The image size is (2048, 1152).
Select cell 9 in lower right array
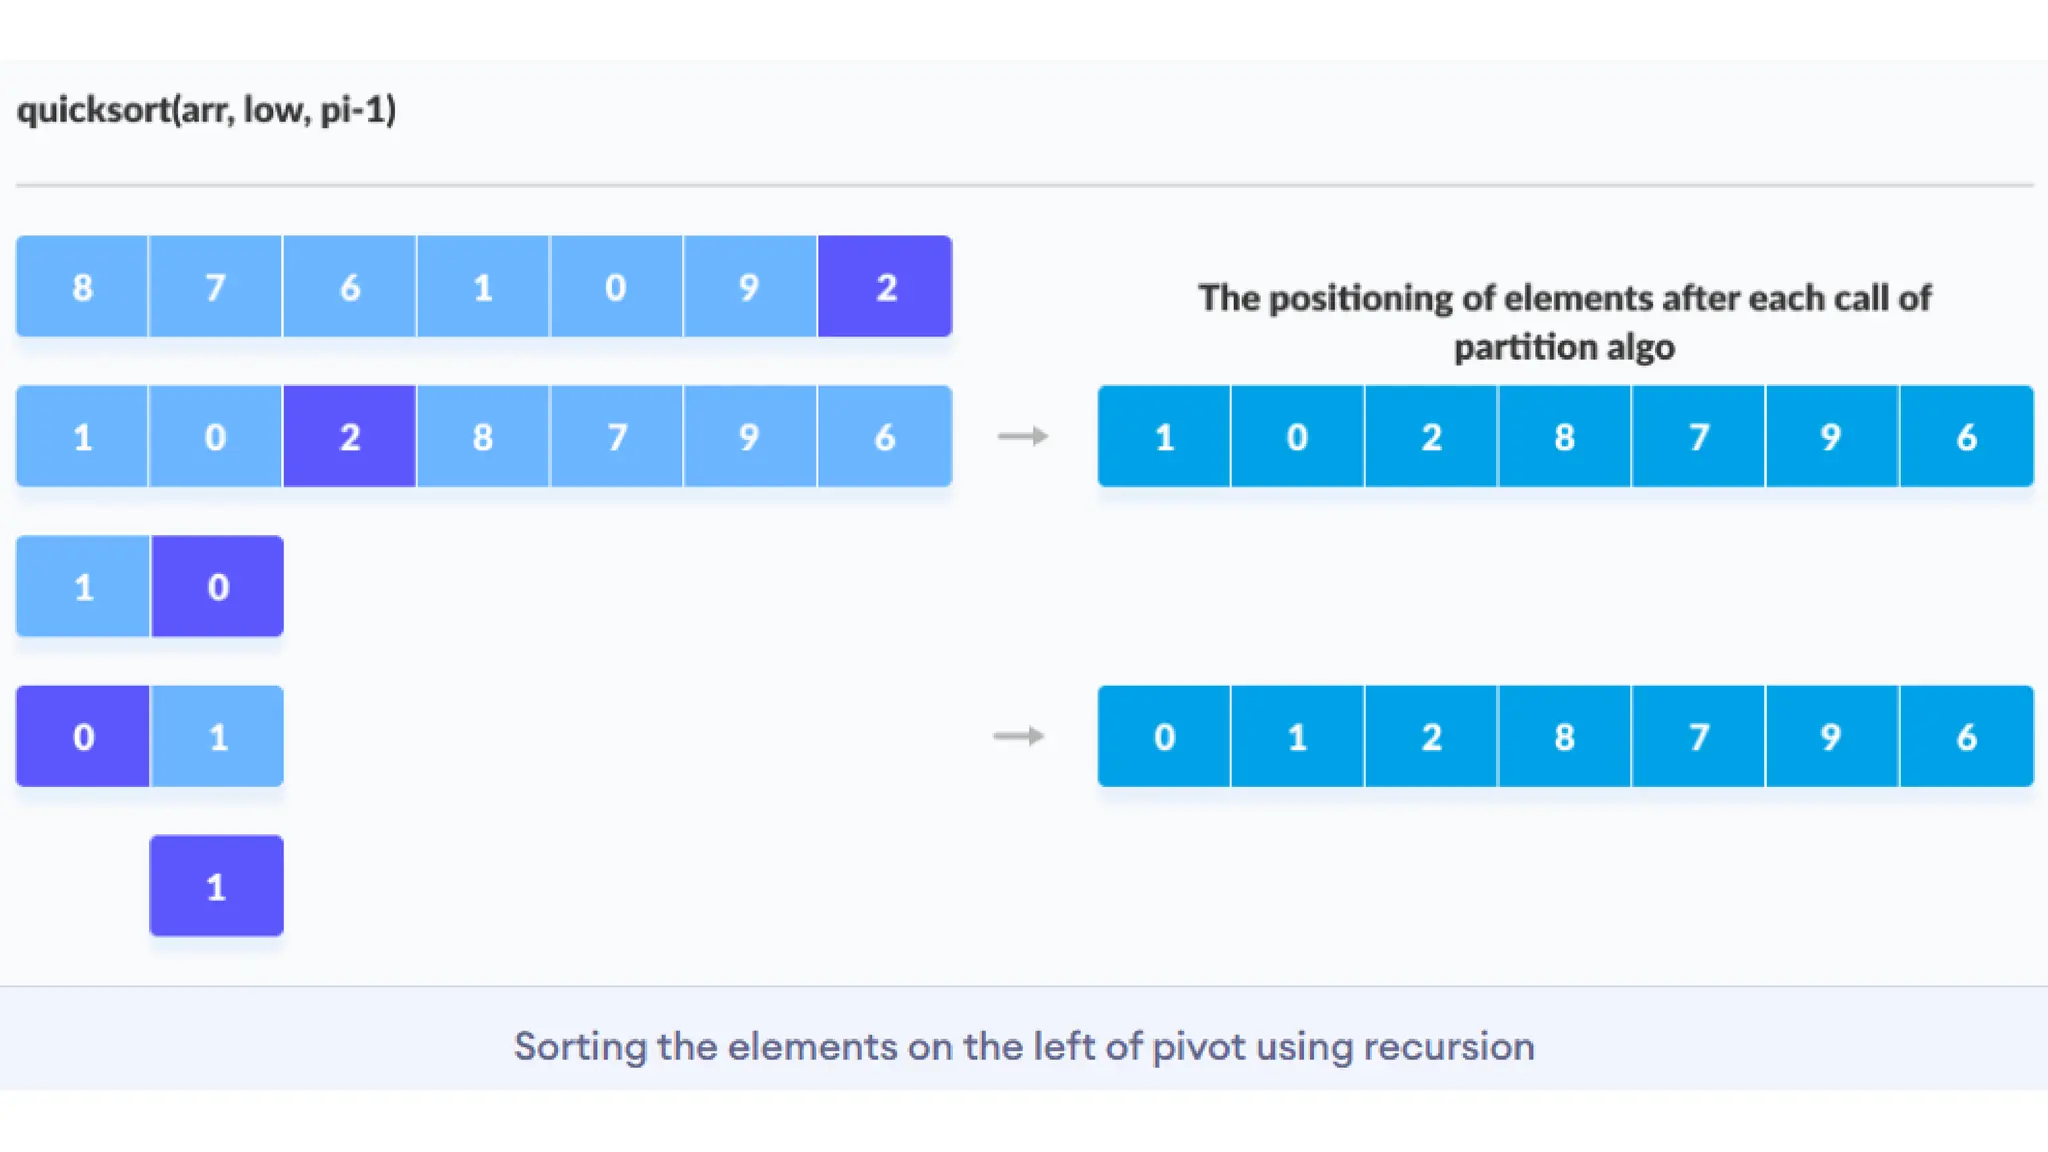[x=1832, y=736]
